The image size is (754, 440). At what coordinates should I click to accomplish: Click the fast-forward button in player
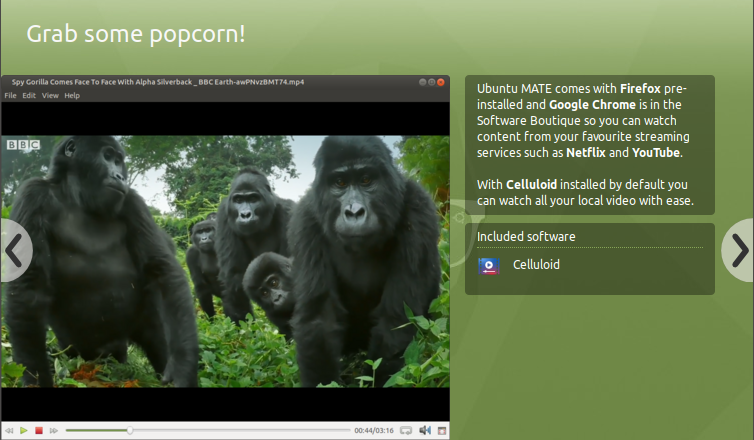coord(54,430)
